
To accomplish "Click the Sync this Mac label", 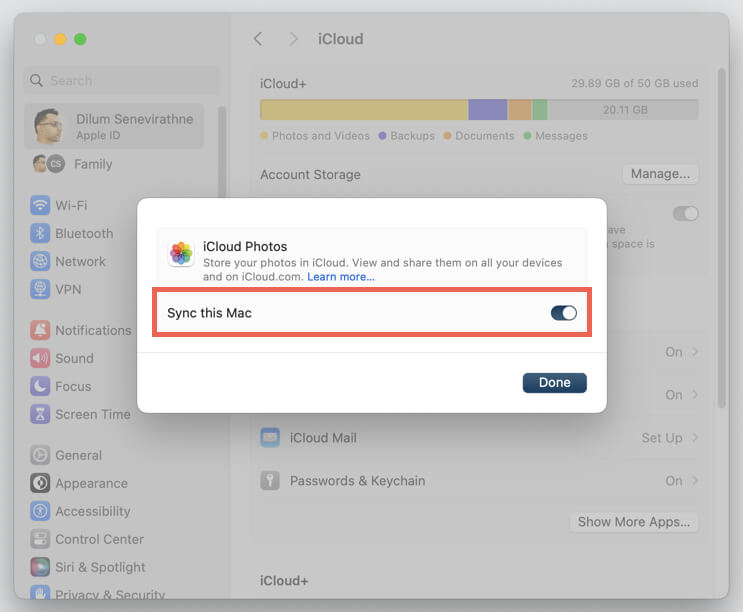I will (x=209, y=313).
